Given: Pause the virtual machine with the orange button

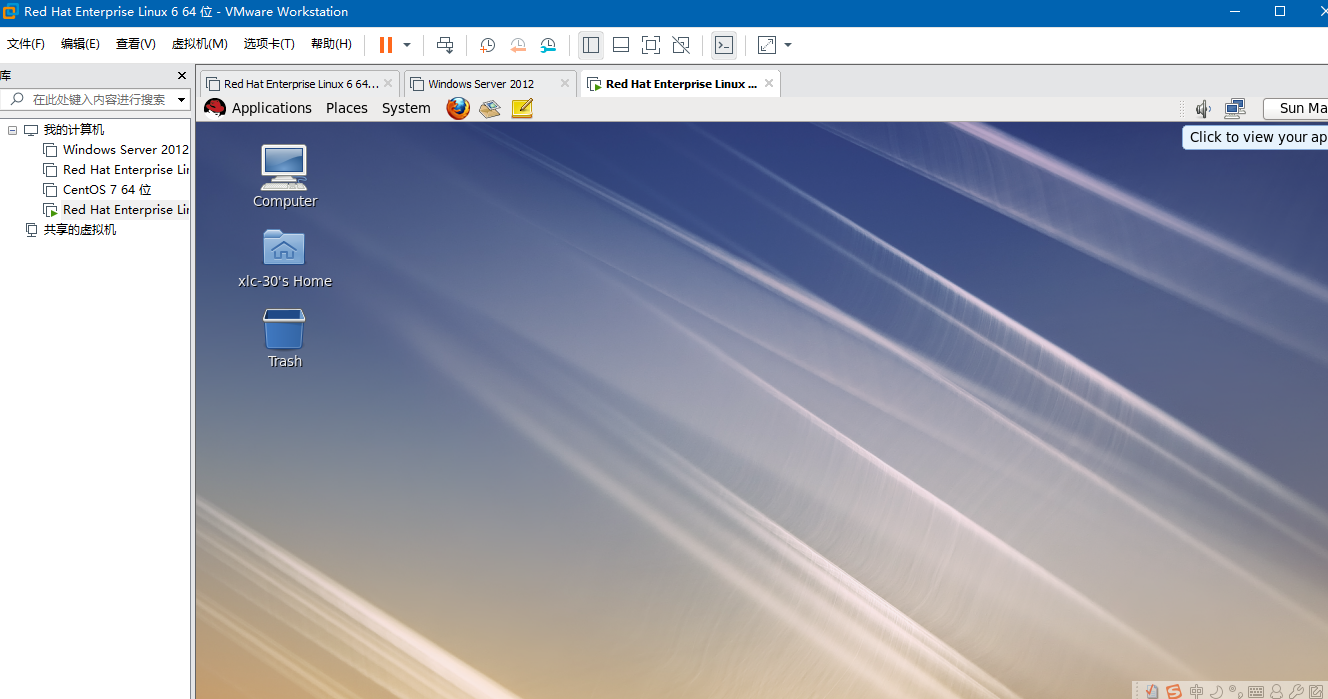Looking at the screenshot, I should click(x=385, y=45).
